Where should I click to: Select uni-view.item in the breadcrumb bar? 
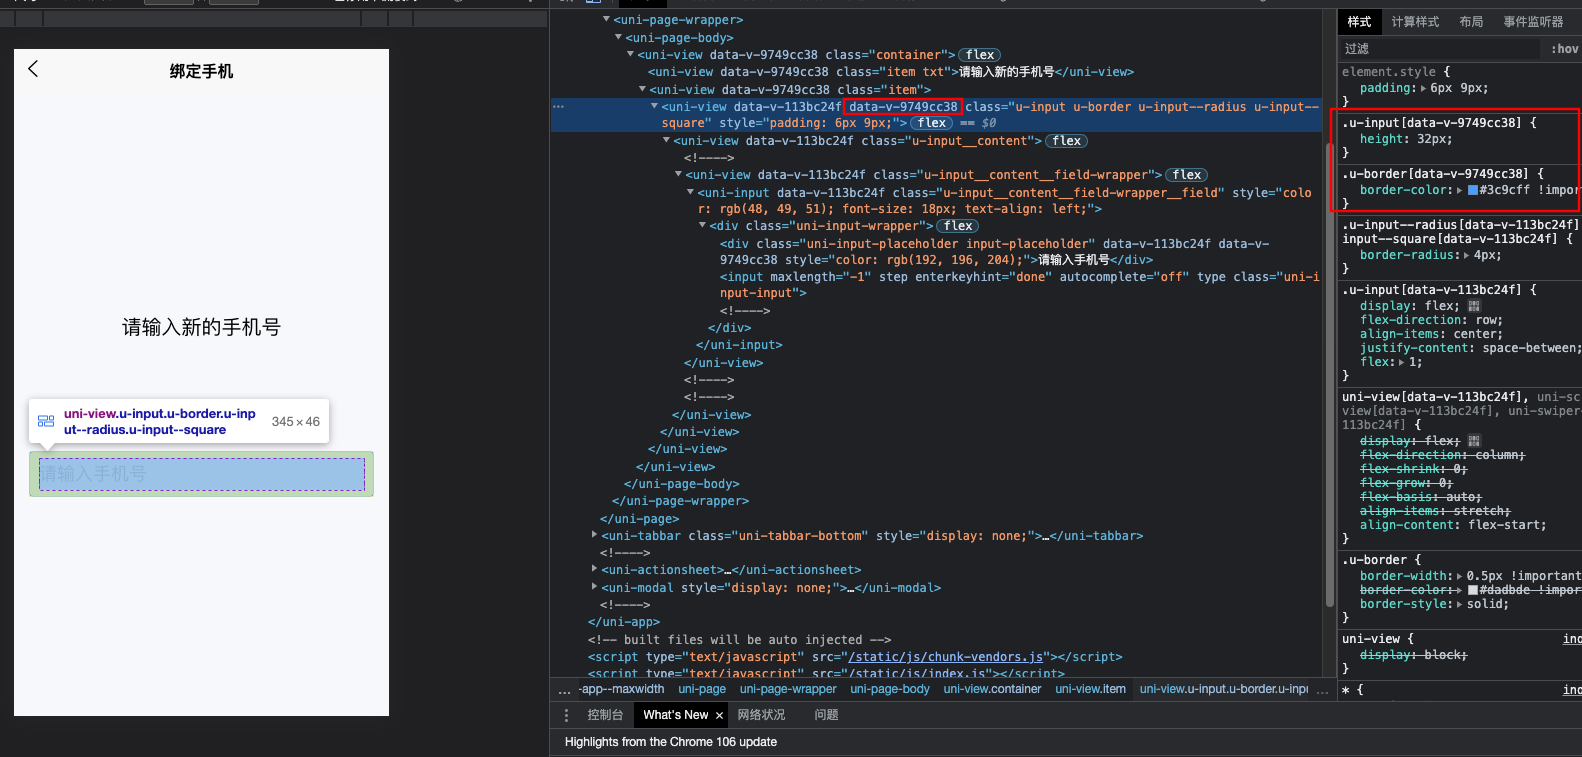[1090, 689]
